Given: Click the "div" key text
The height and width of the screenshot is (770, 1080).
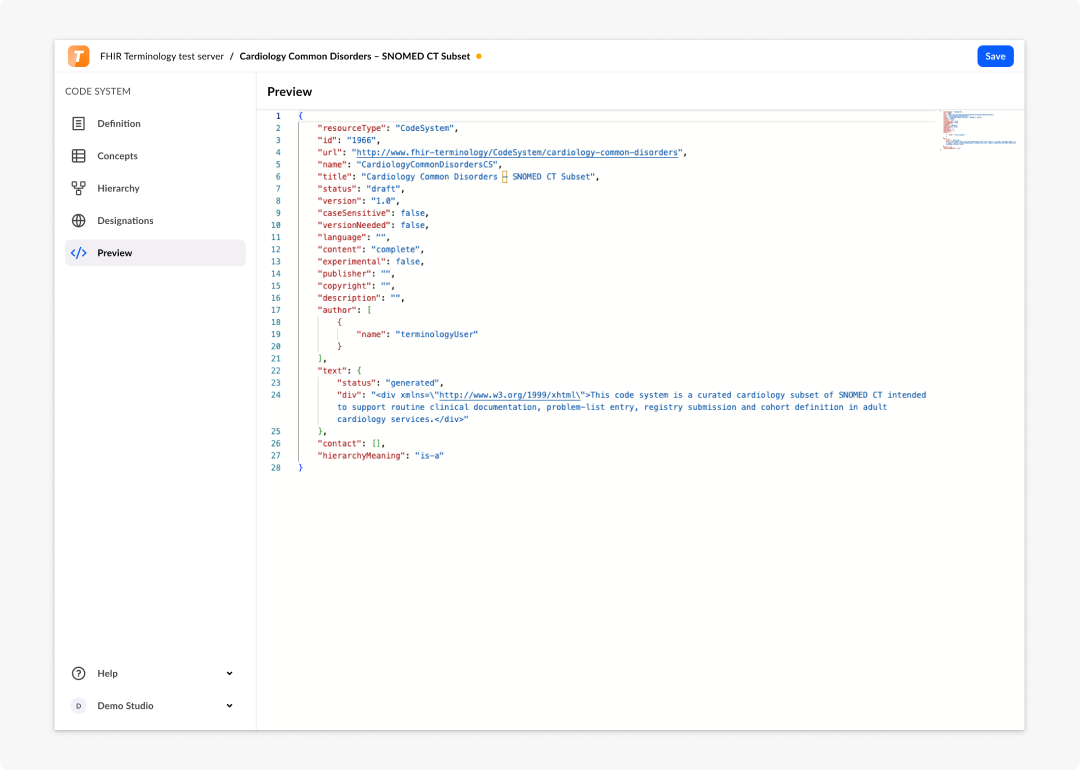Looking at the screenshot, I should [349, 395].
